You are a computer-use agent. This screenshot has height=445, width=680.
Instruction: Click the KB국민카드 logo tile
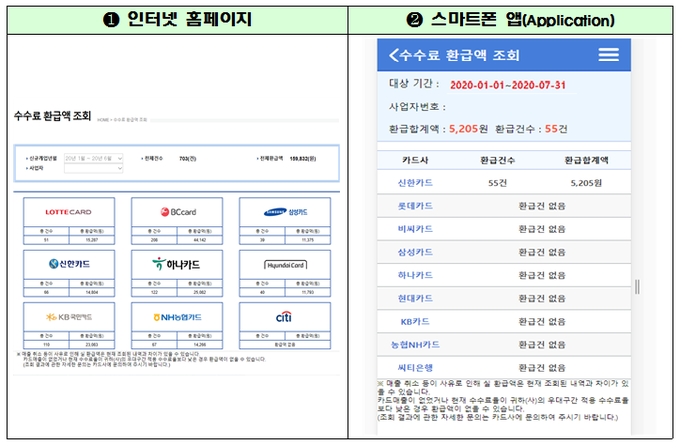tap(69, 317)
